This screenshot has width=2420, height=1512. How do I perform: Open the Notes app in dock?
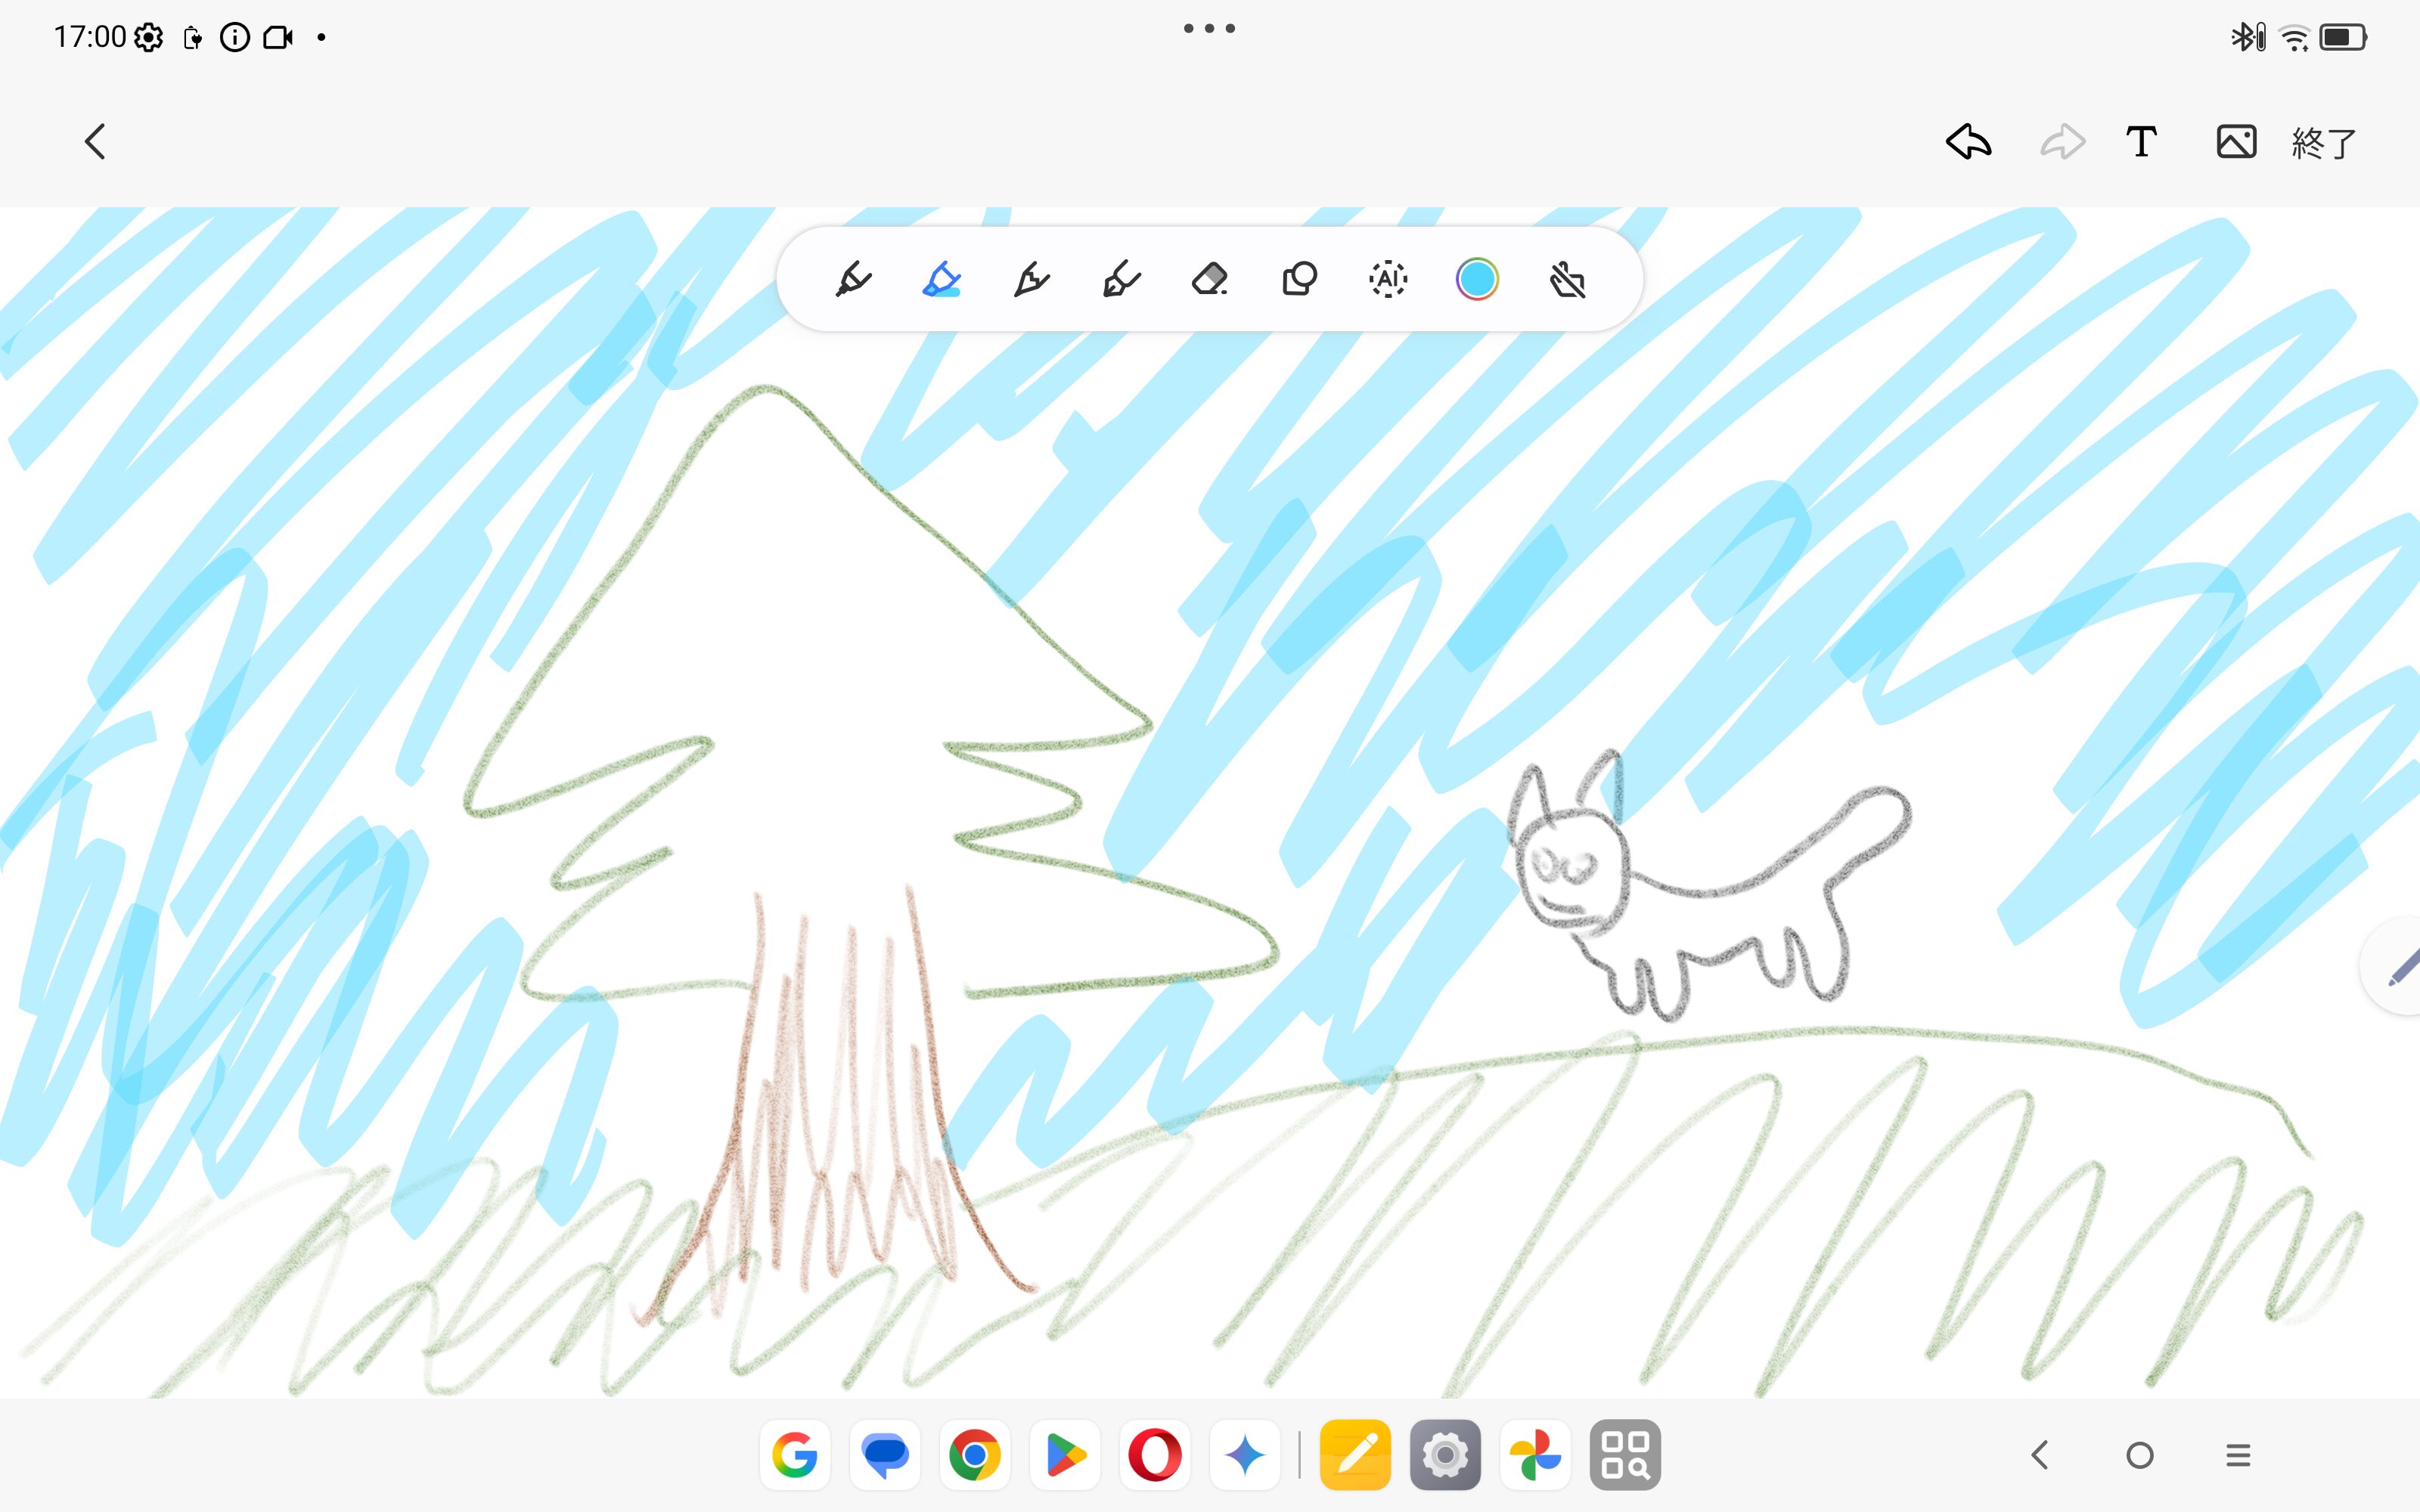[1355, 1455]
